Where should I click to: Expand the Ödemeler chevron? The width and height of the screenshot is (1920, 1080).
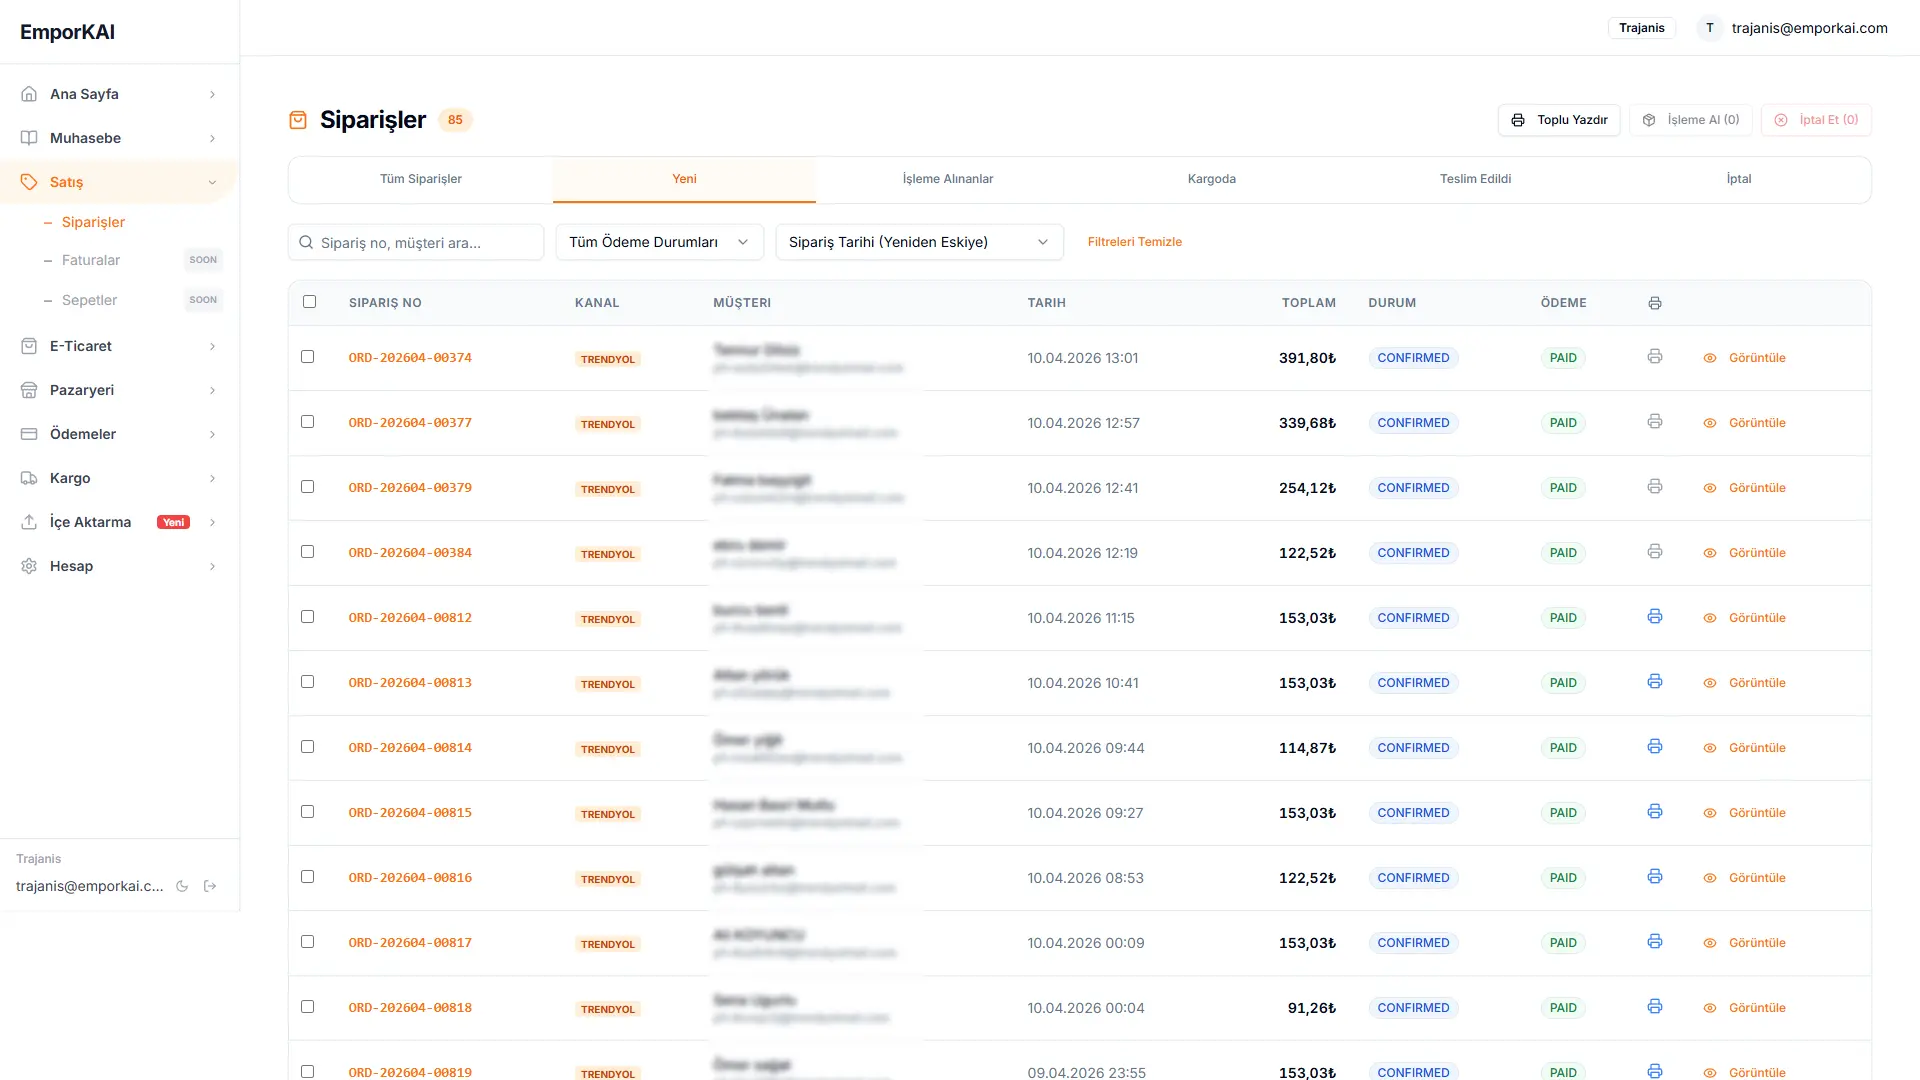pyautogui.click(x=212, y=434)
